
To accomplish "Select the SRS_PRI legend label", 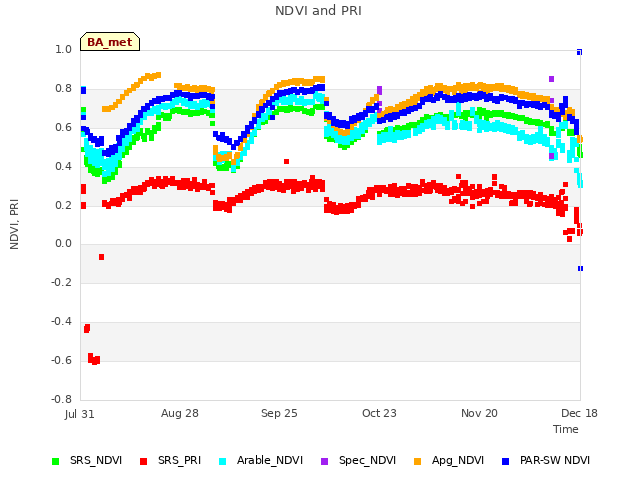I will point(180,460).
